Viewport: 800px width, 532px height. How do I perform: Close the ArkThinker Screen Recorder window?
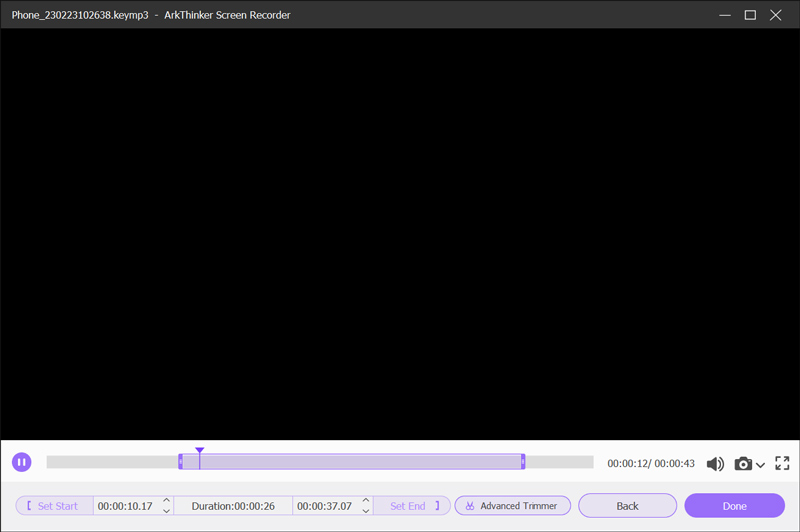tap(776, 15)
